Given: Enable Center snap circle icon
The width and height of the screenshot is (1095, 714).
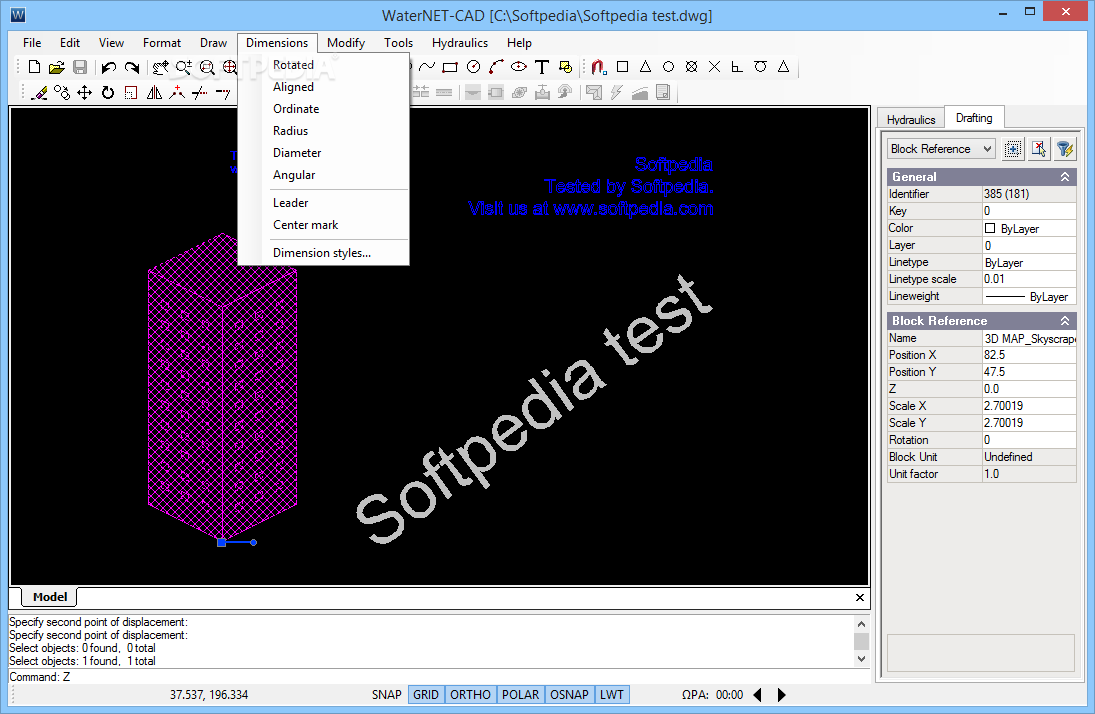Looking at the screenshot, I should (x=668, y=67).
